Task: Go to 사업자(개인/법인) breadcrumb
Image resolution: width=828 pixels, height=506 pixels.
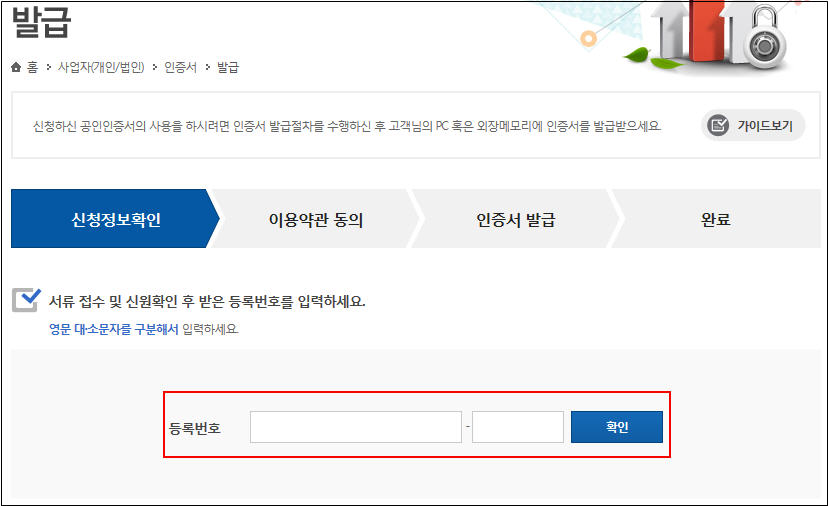Action: tap(101, 67)
